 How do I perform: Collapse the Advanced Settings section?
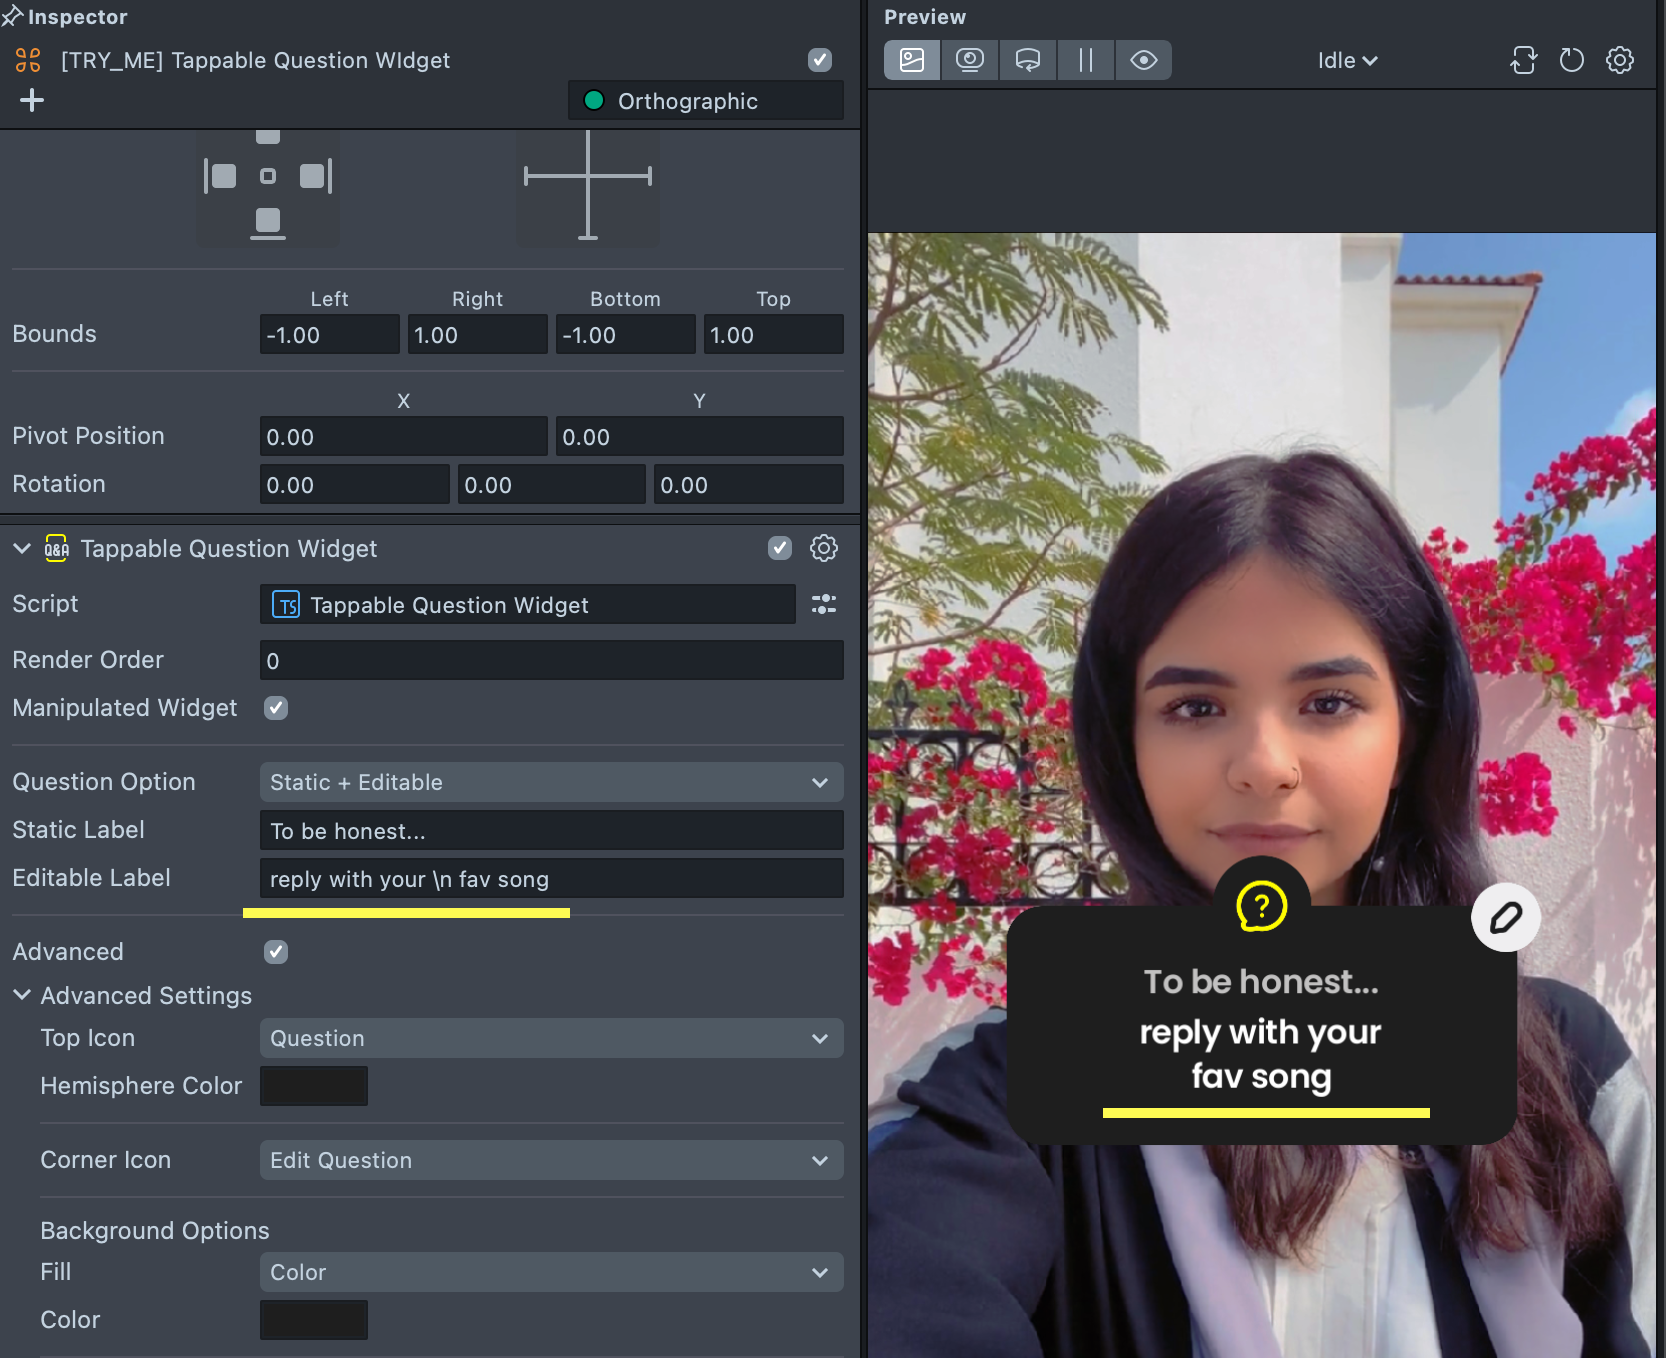click(x=22, y=995)
